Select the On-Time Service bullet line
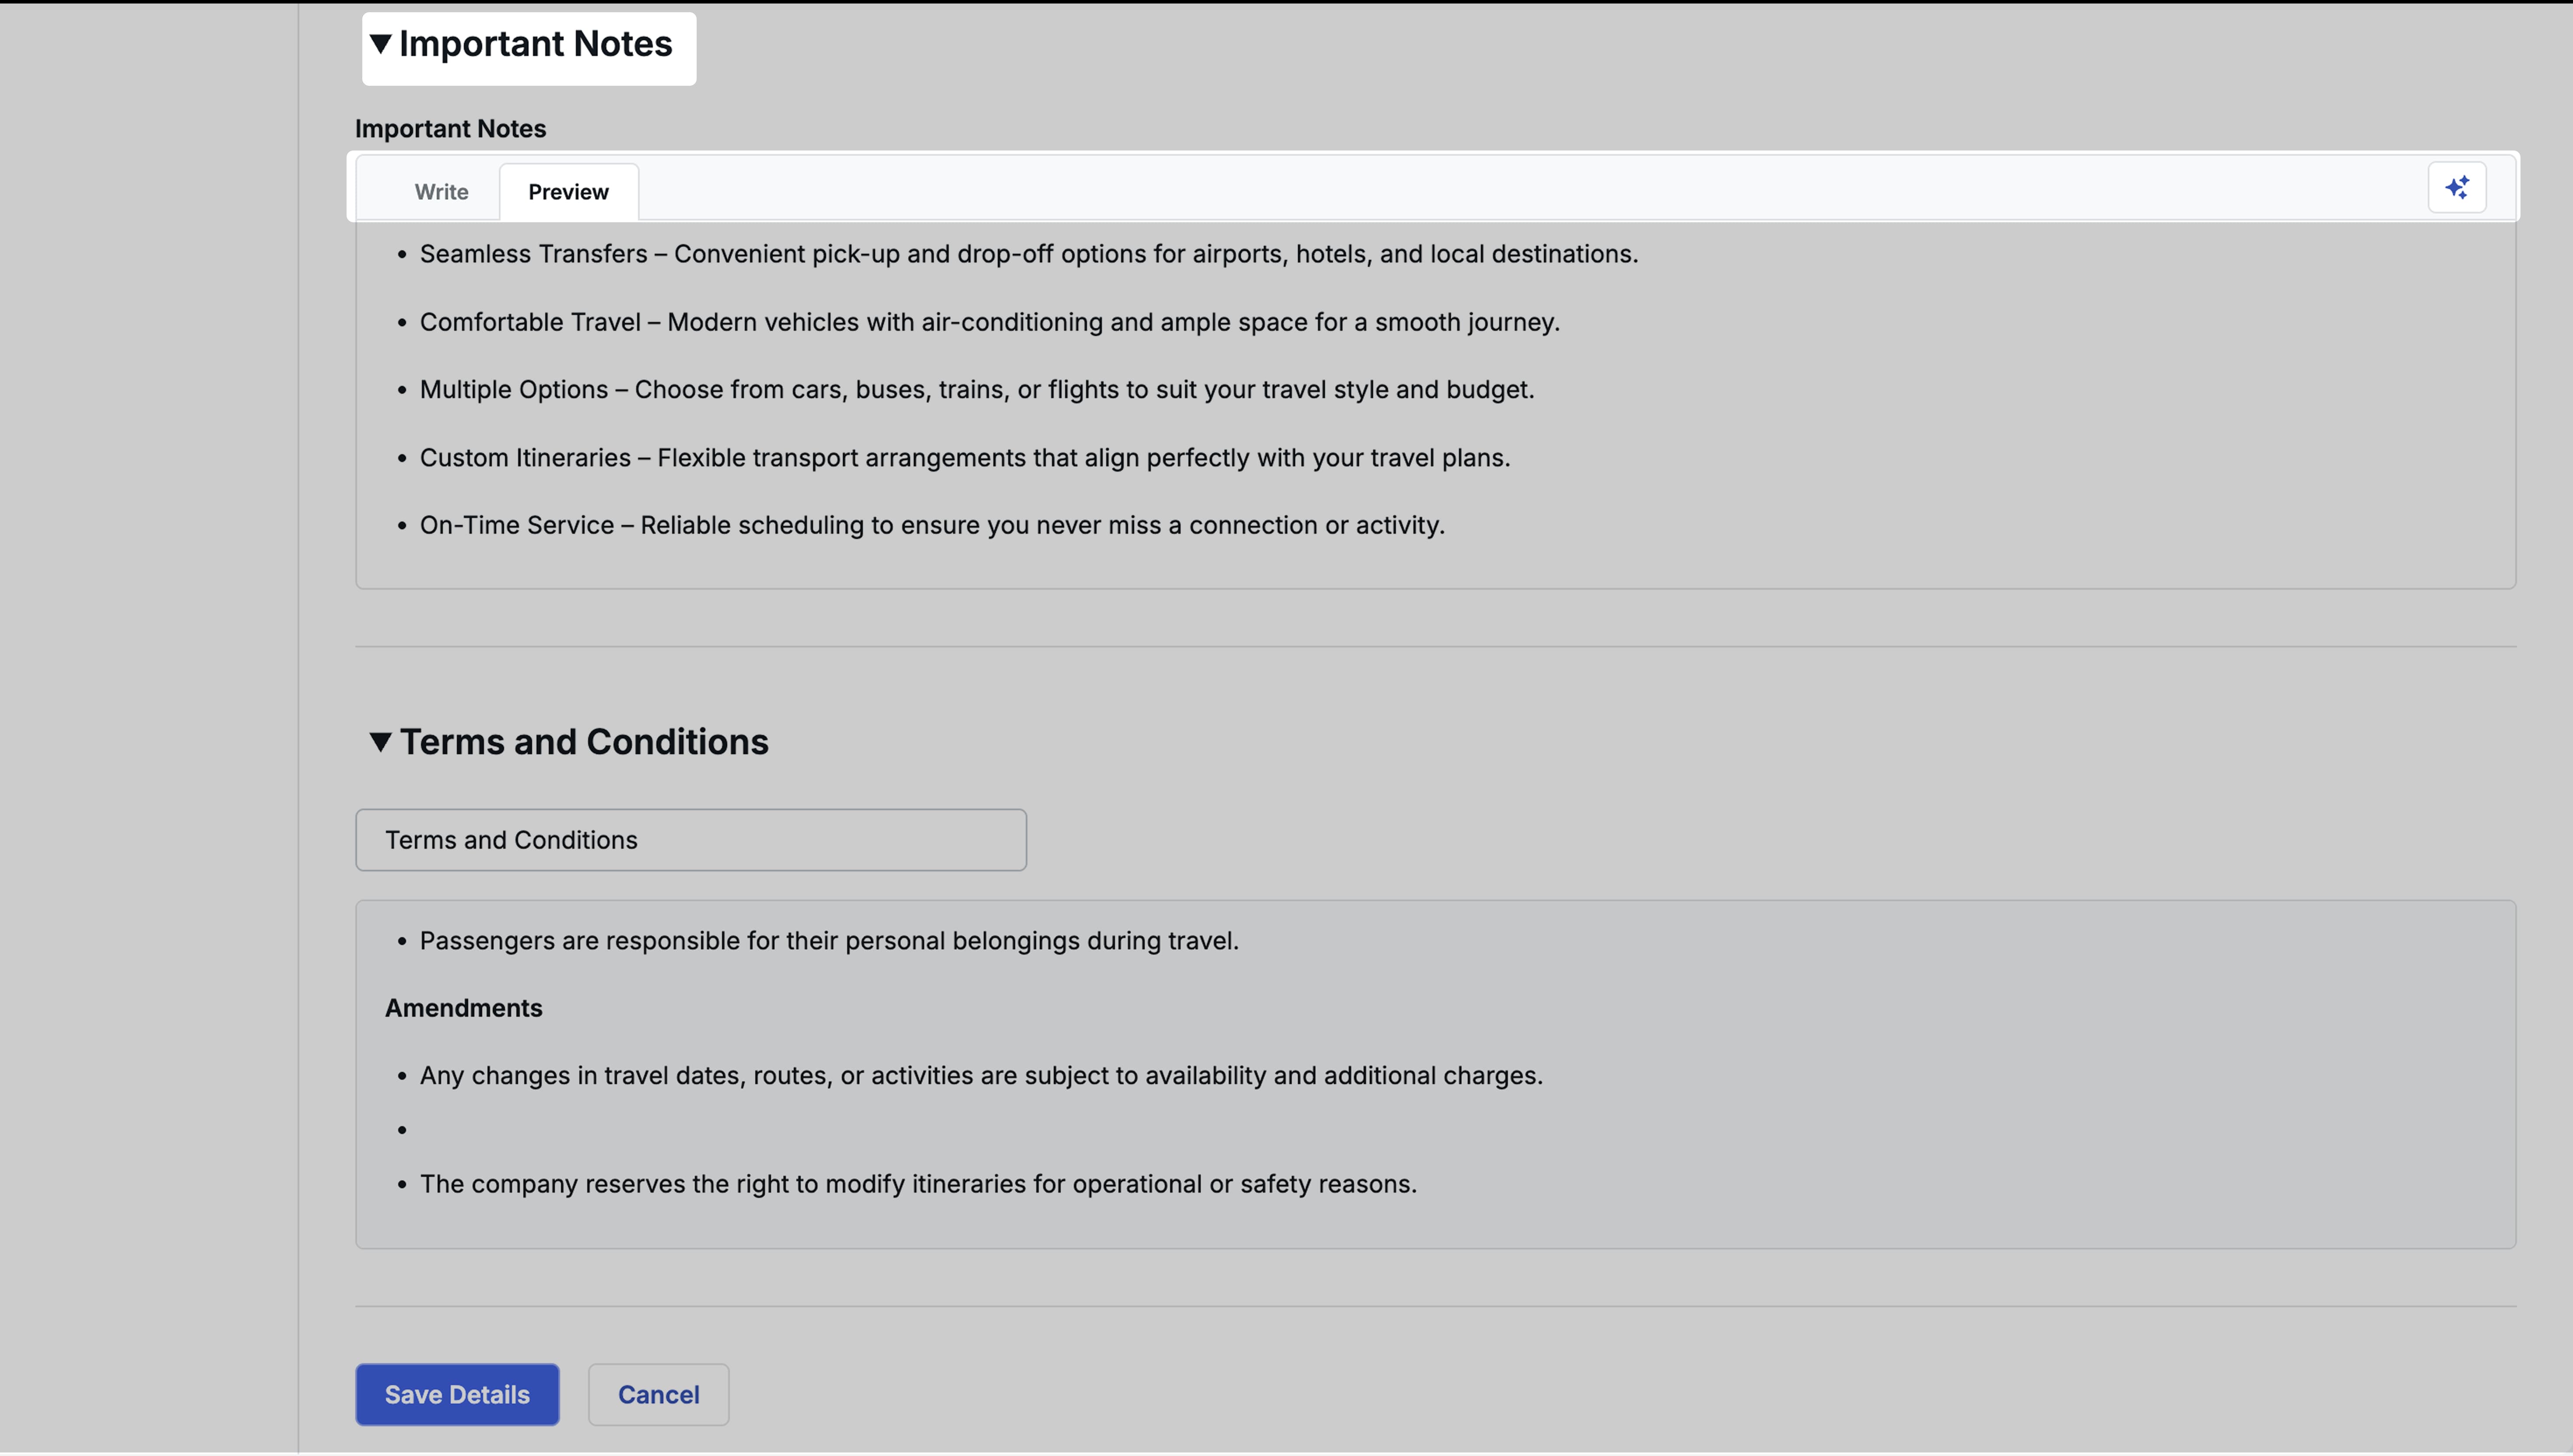Image resolution: width=2573 pixels, height=1456 pixels. point(931,524)
